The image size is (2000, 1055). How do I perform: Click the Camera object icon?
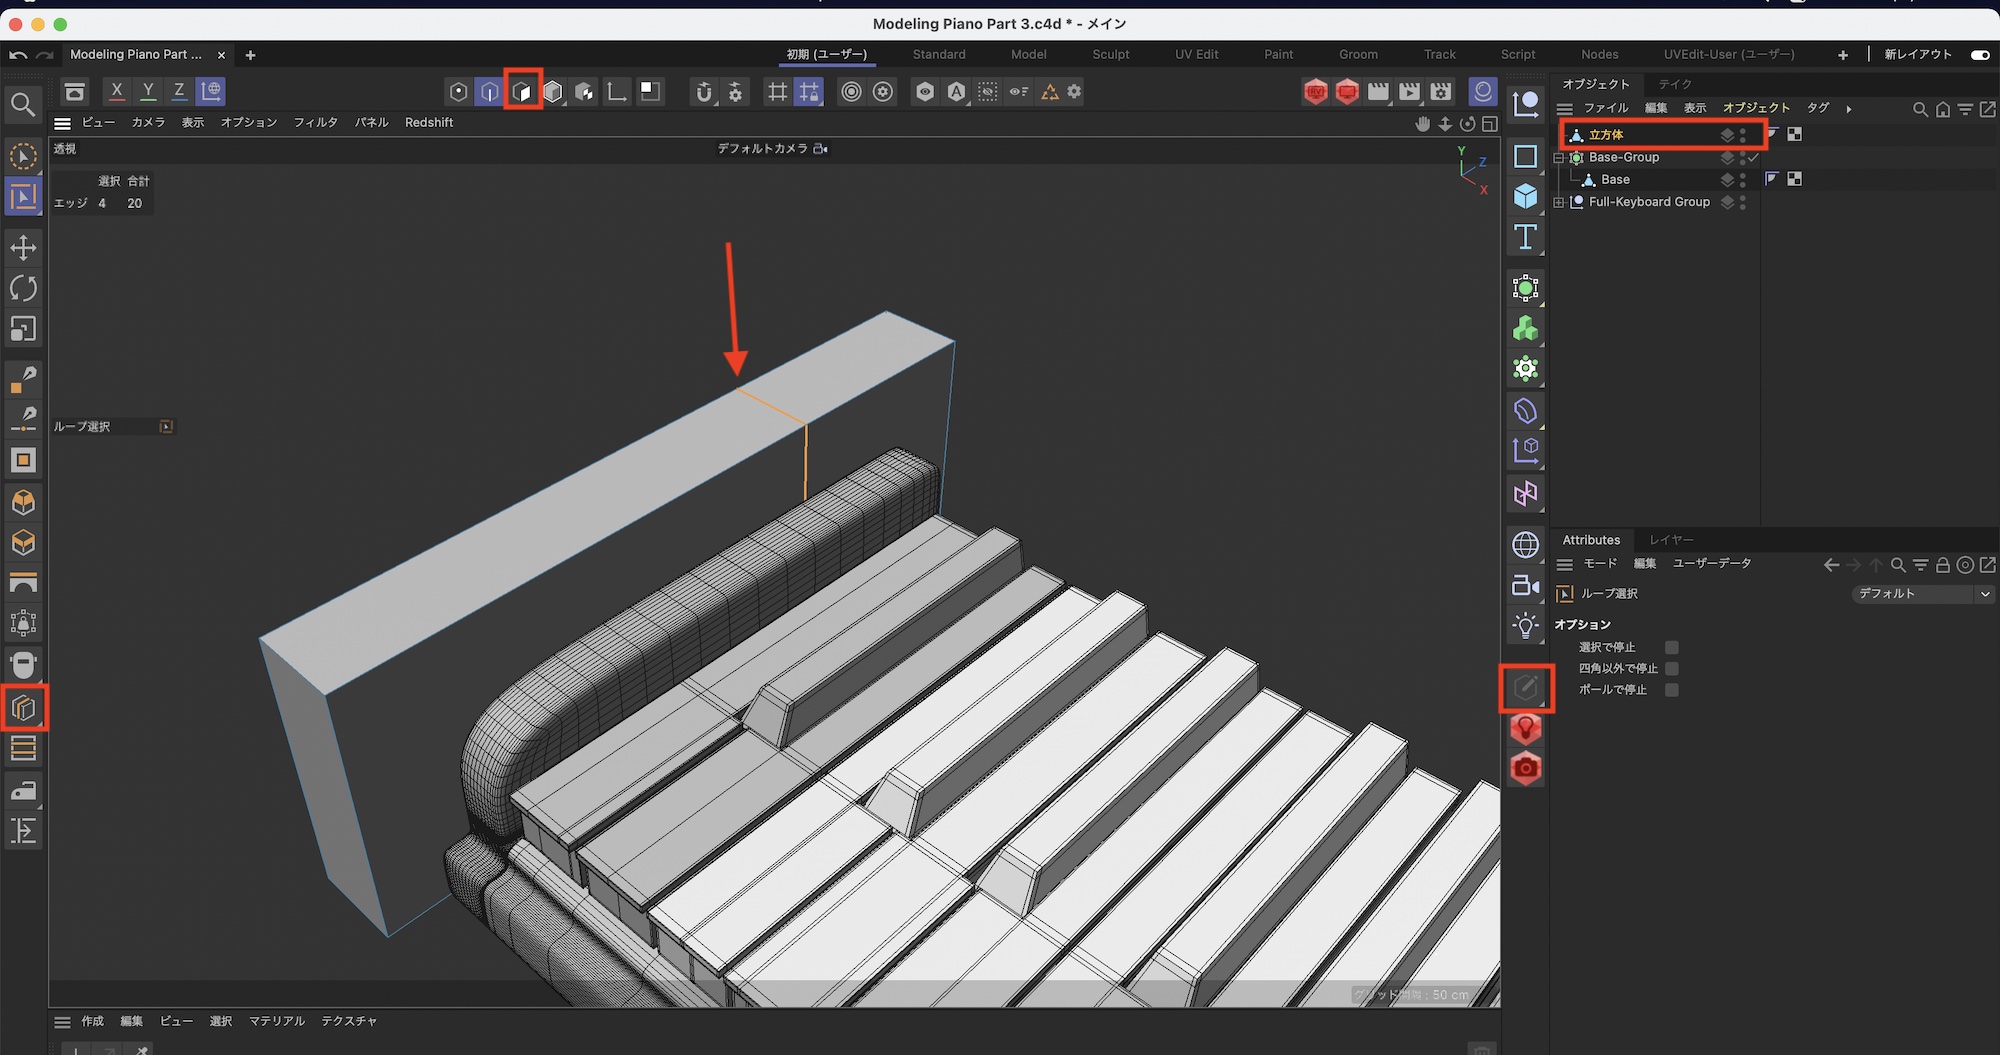(1525, 586)
